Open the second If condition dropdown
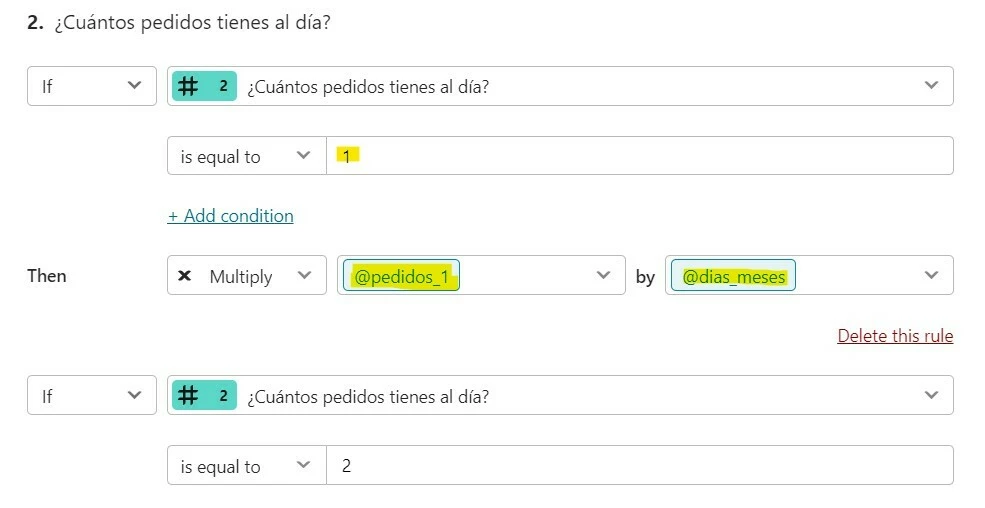Screen dimensions: 985x508 coord(91,396)
